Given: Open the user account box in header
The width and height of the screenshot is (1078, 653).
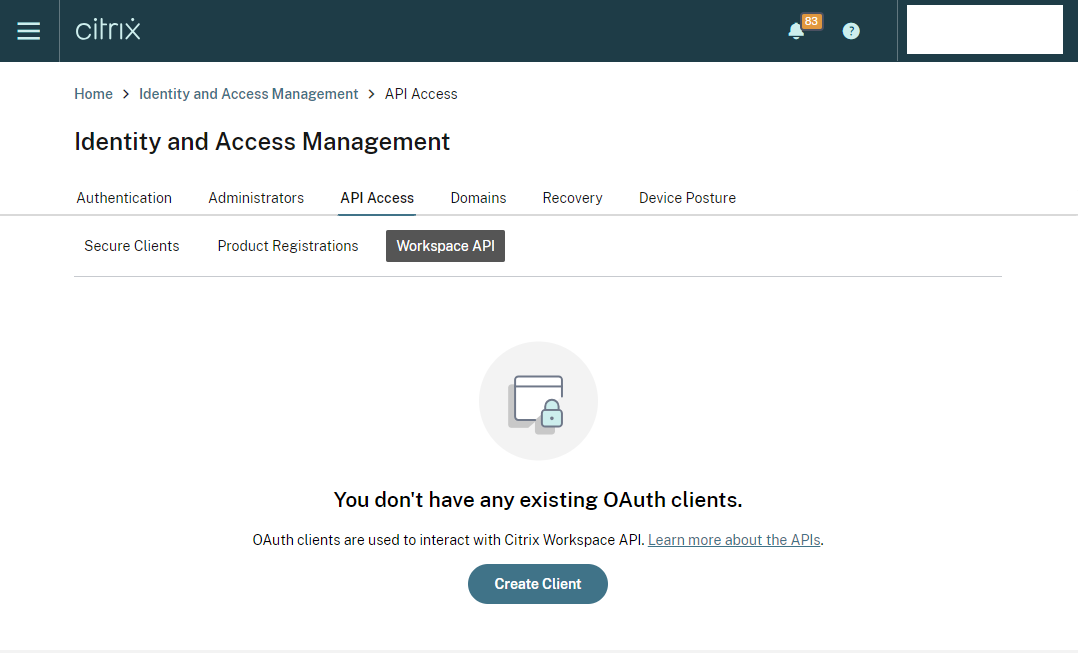Looking at the screenshot, I should [984, 30].
